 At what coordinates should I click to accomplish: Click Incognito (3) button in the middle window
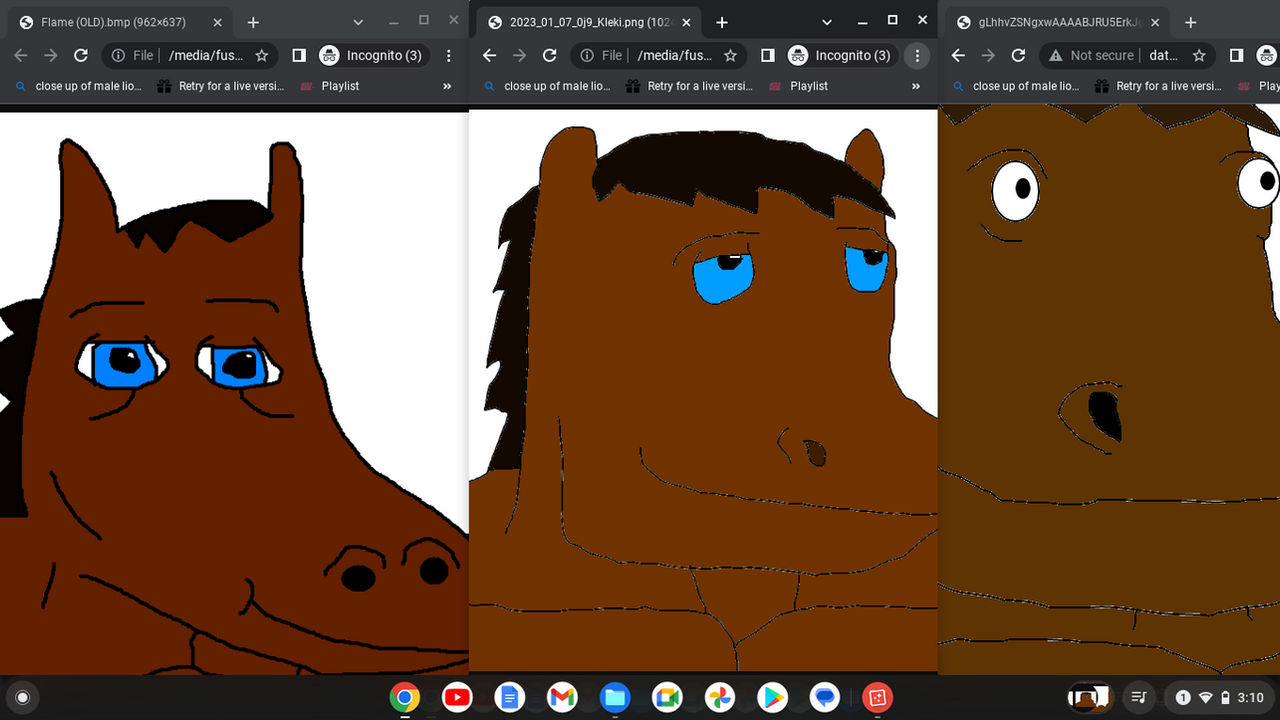[x=841, y=56]
